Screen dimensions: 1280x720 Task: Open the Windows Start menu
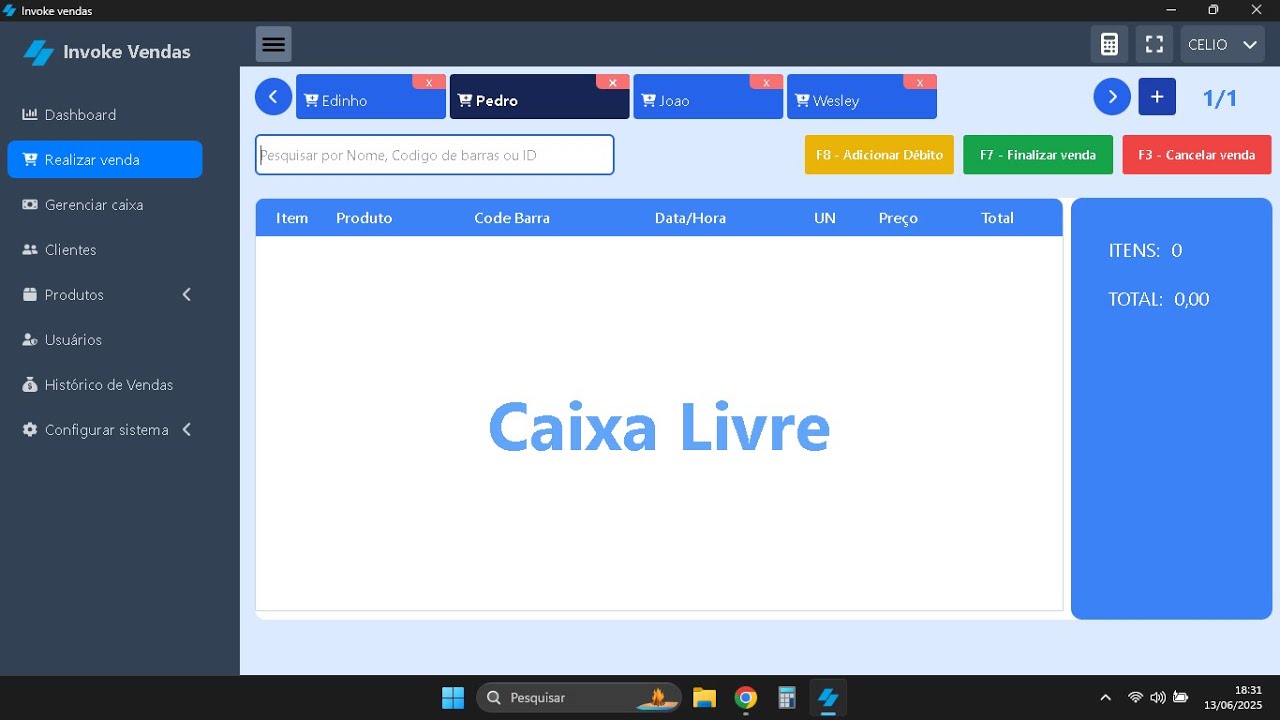click(x=453, y=698)
